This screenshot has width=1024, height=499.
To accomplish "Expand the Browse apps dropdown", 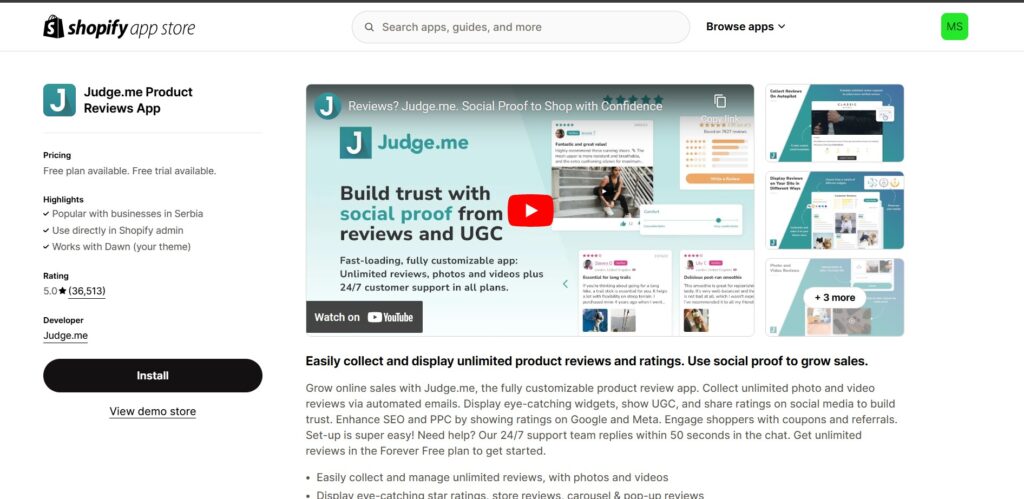I will click(745, 27).
